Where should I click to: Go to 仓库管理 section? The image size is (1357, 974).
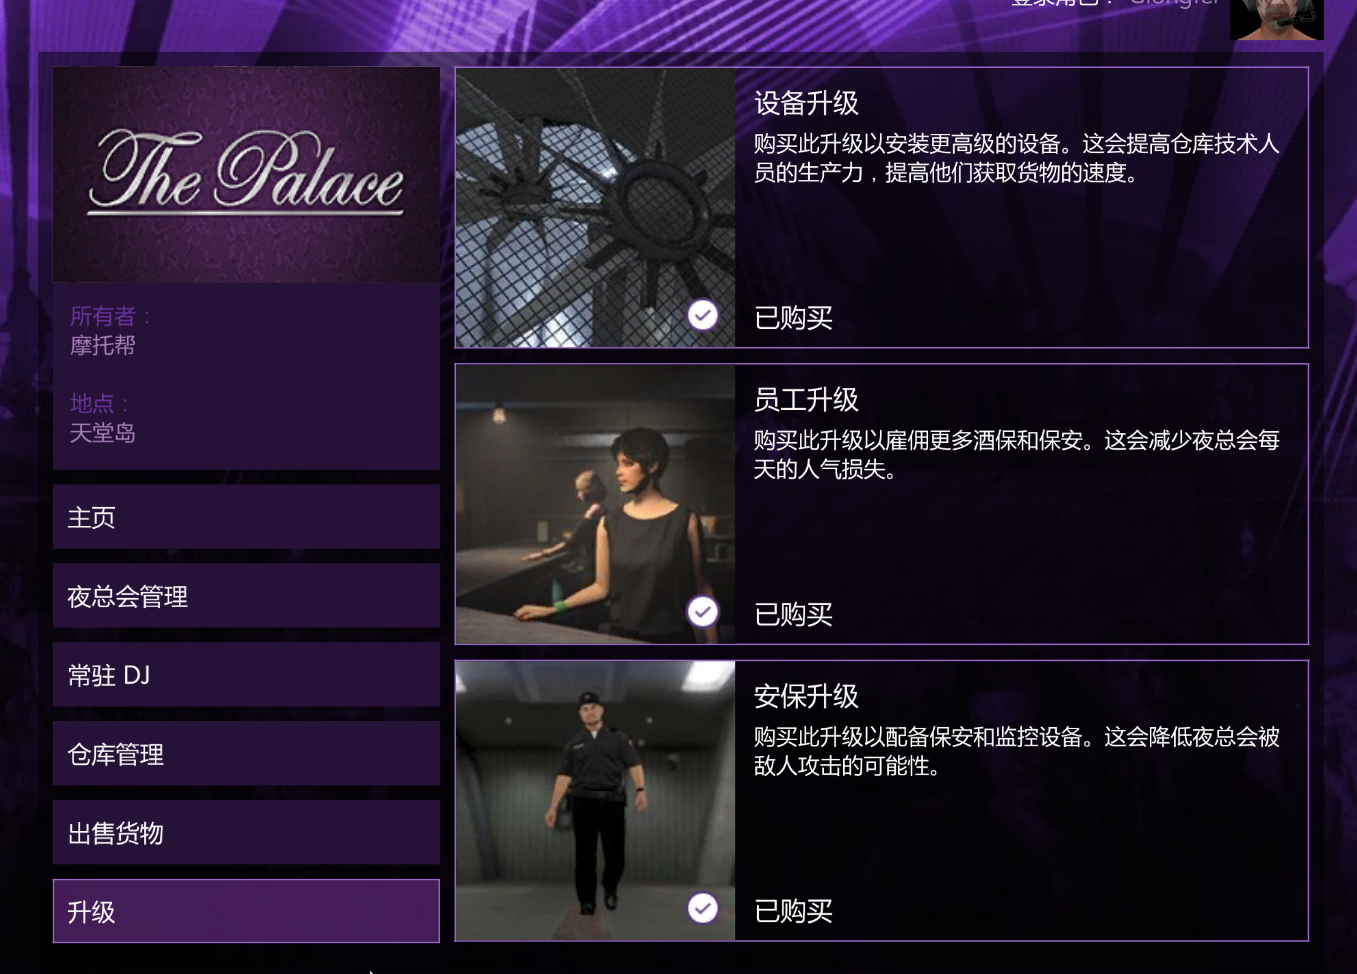coord(246,754)
